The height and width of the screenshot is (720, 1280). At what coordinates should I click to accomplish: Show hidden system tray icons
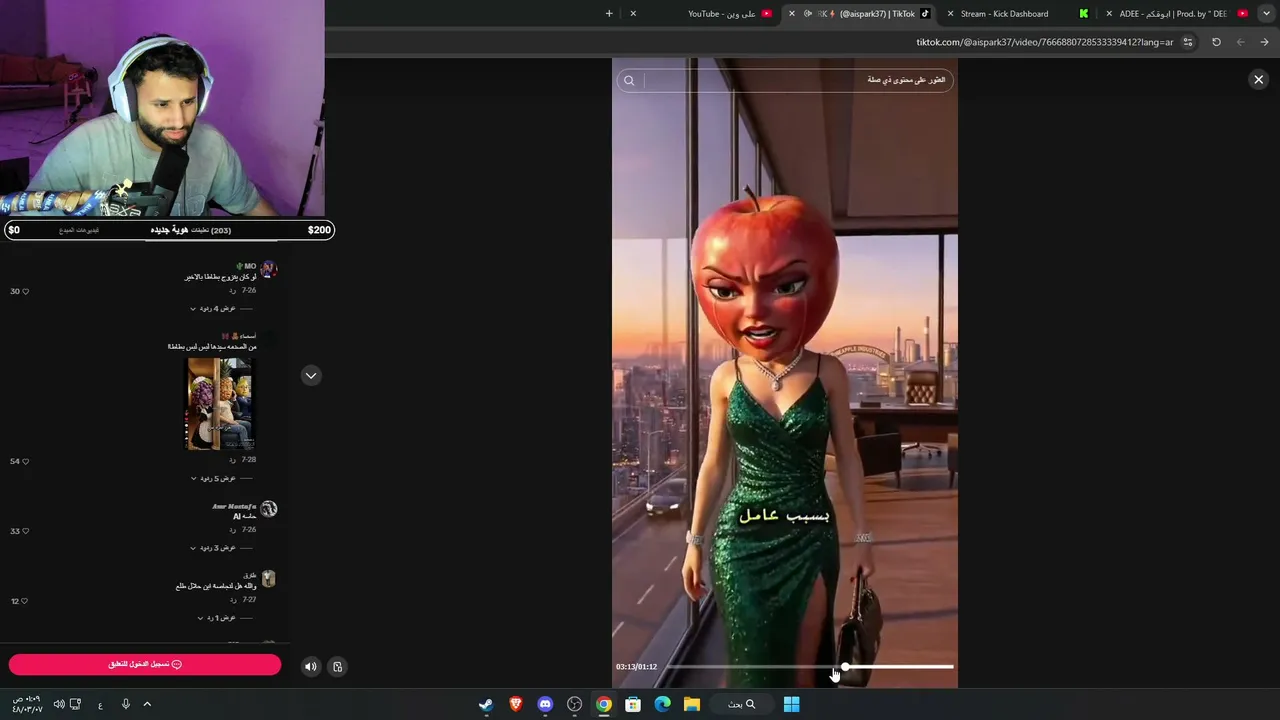click(147, 704)
